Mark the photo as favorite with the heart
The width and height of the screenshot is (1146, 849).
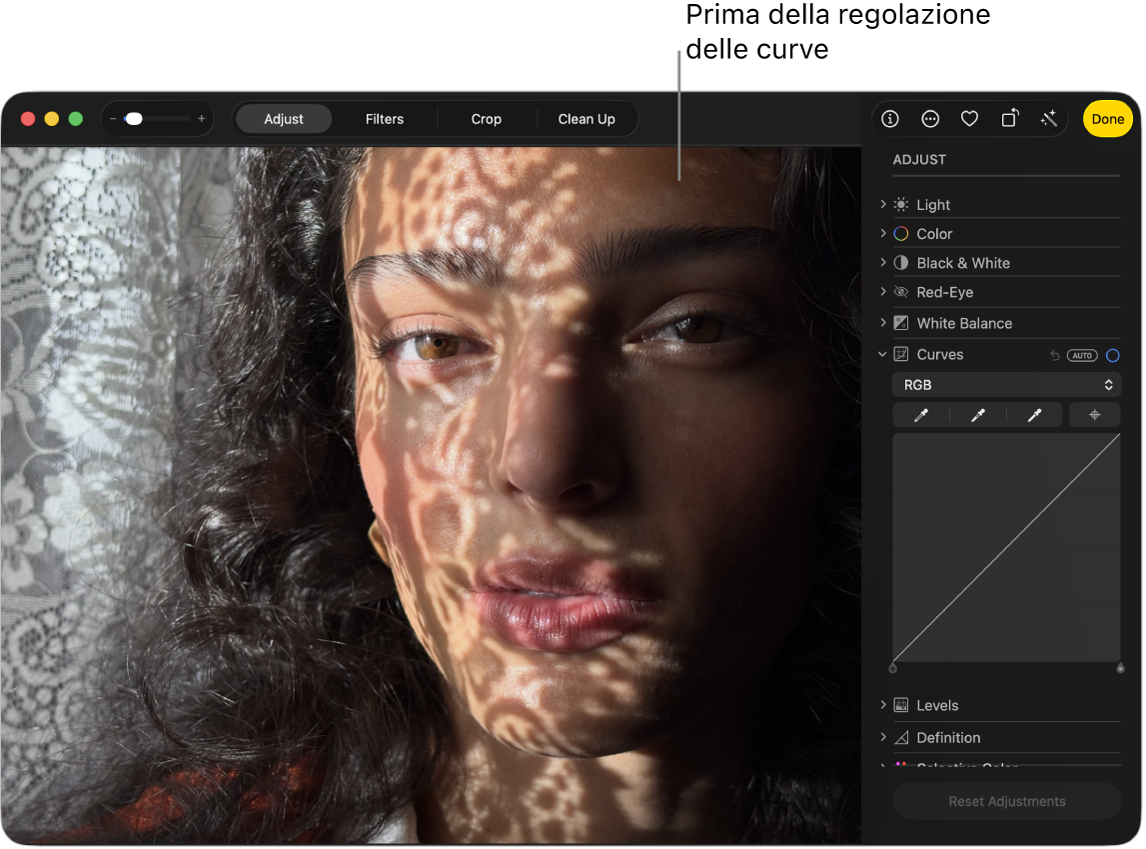(x=969, y=119)
